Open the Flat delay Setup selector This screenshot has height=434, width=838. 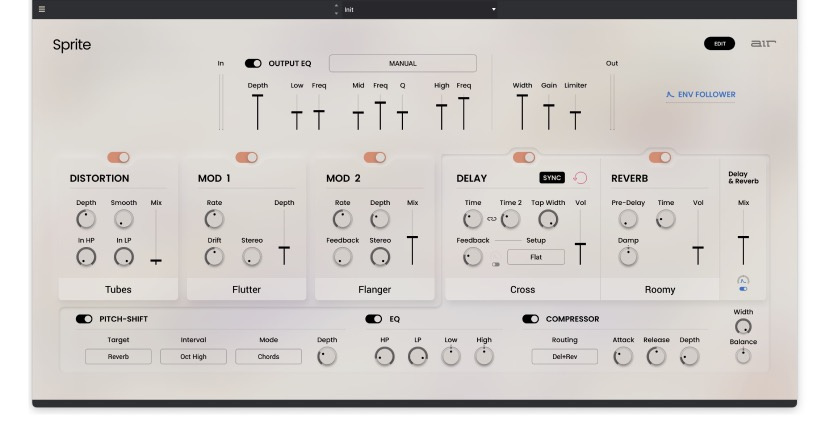pos(536,257)
